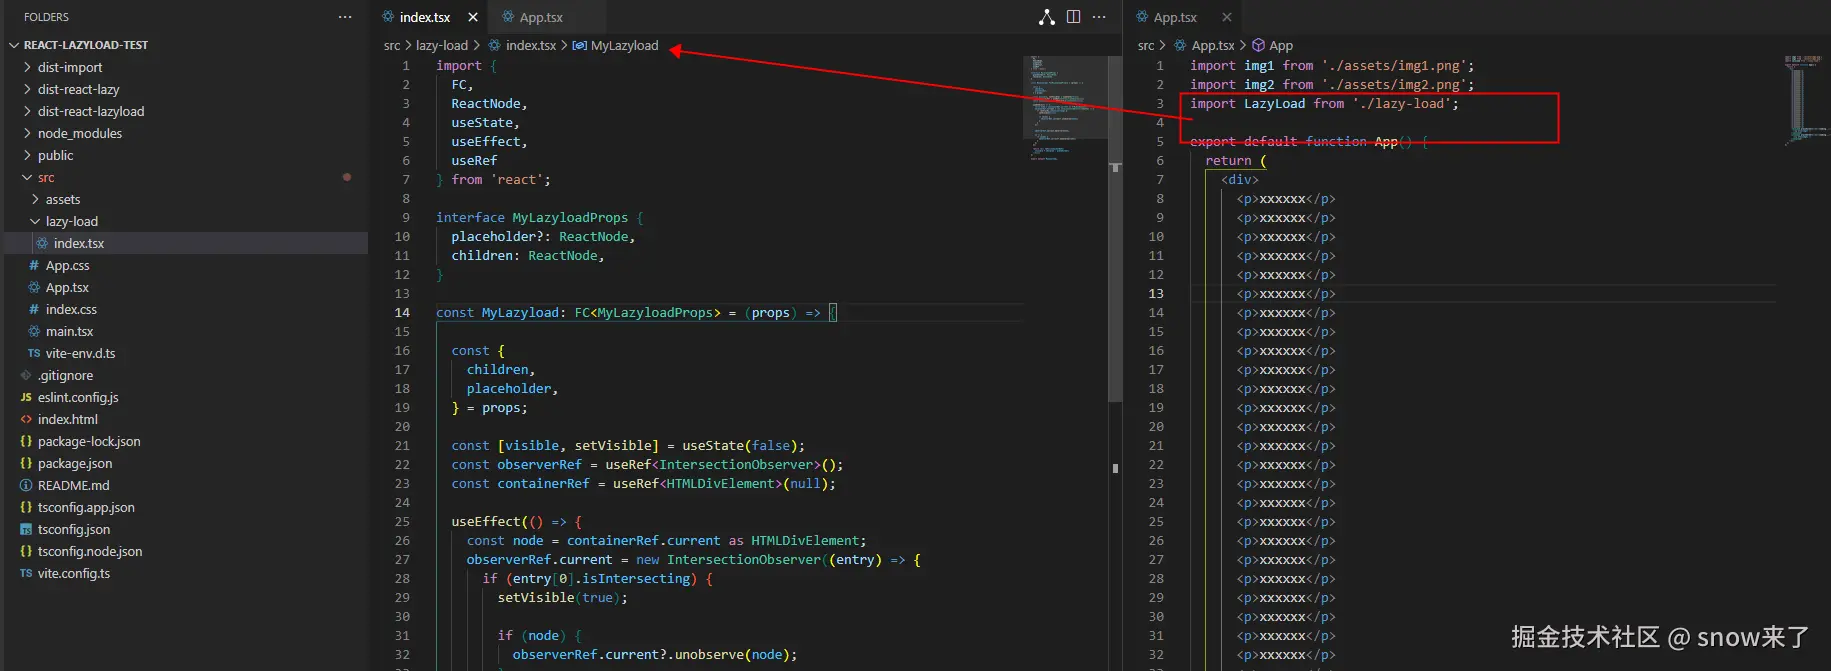The height and width of the screenshot is (671, 1831).
Task: Open index.css in the explorer
Action: click(x=71, y=309)
